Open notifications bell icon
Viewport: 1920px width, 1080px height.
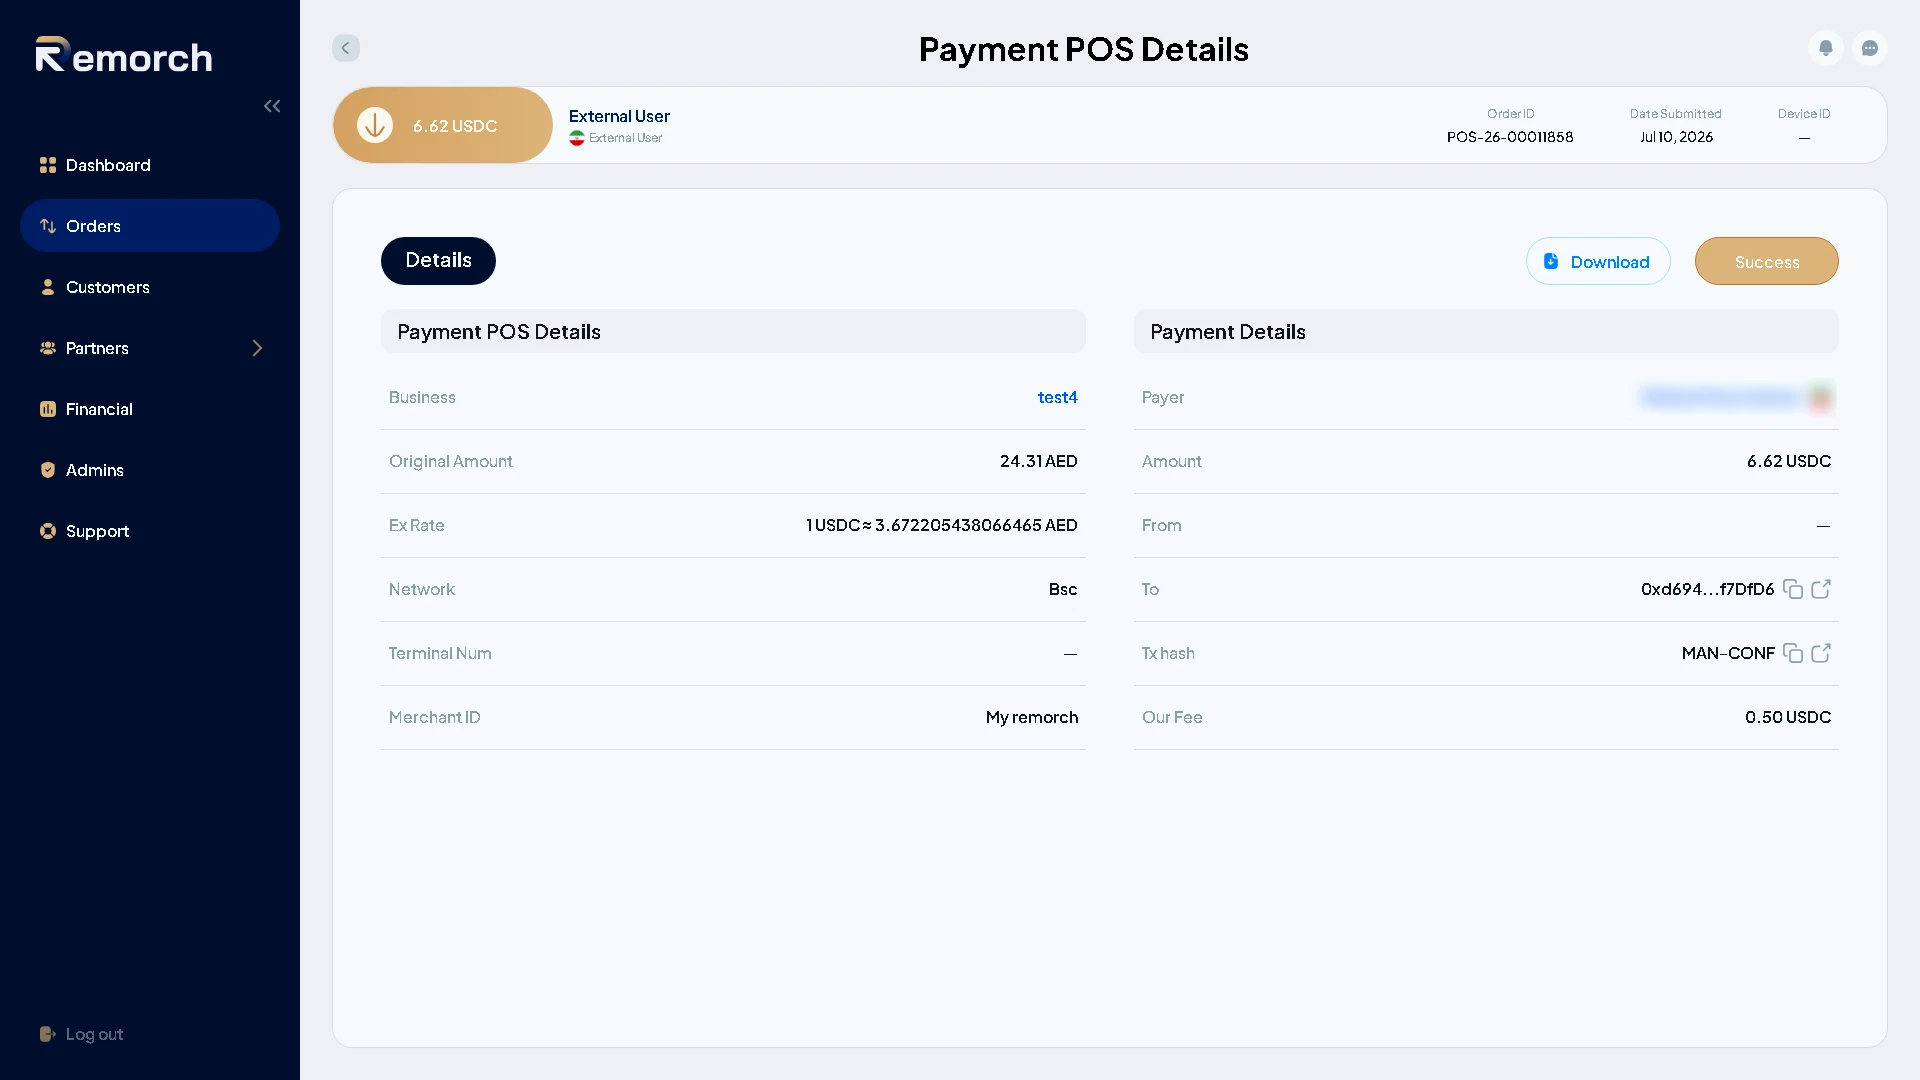pos(1826,48)
